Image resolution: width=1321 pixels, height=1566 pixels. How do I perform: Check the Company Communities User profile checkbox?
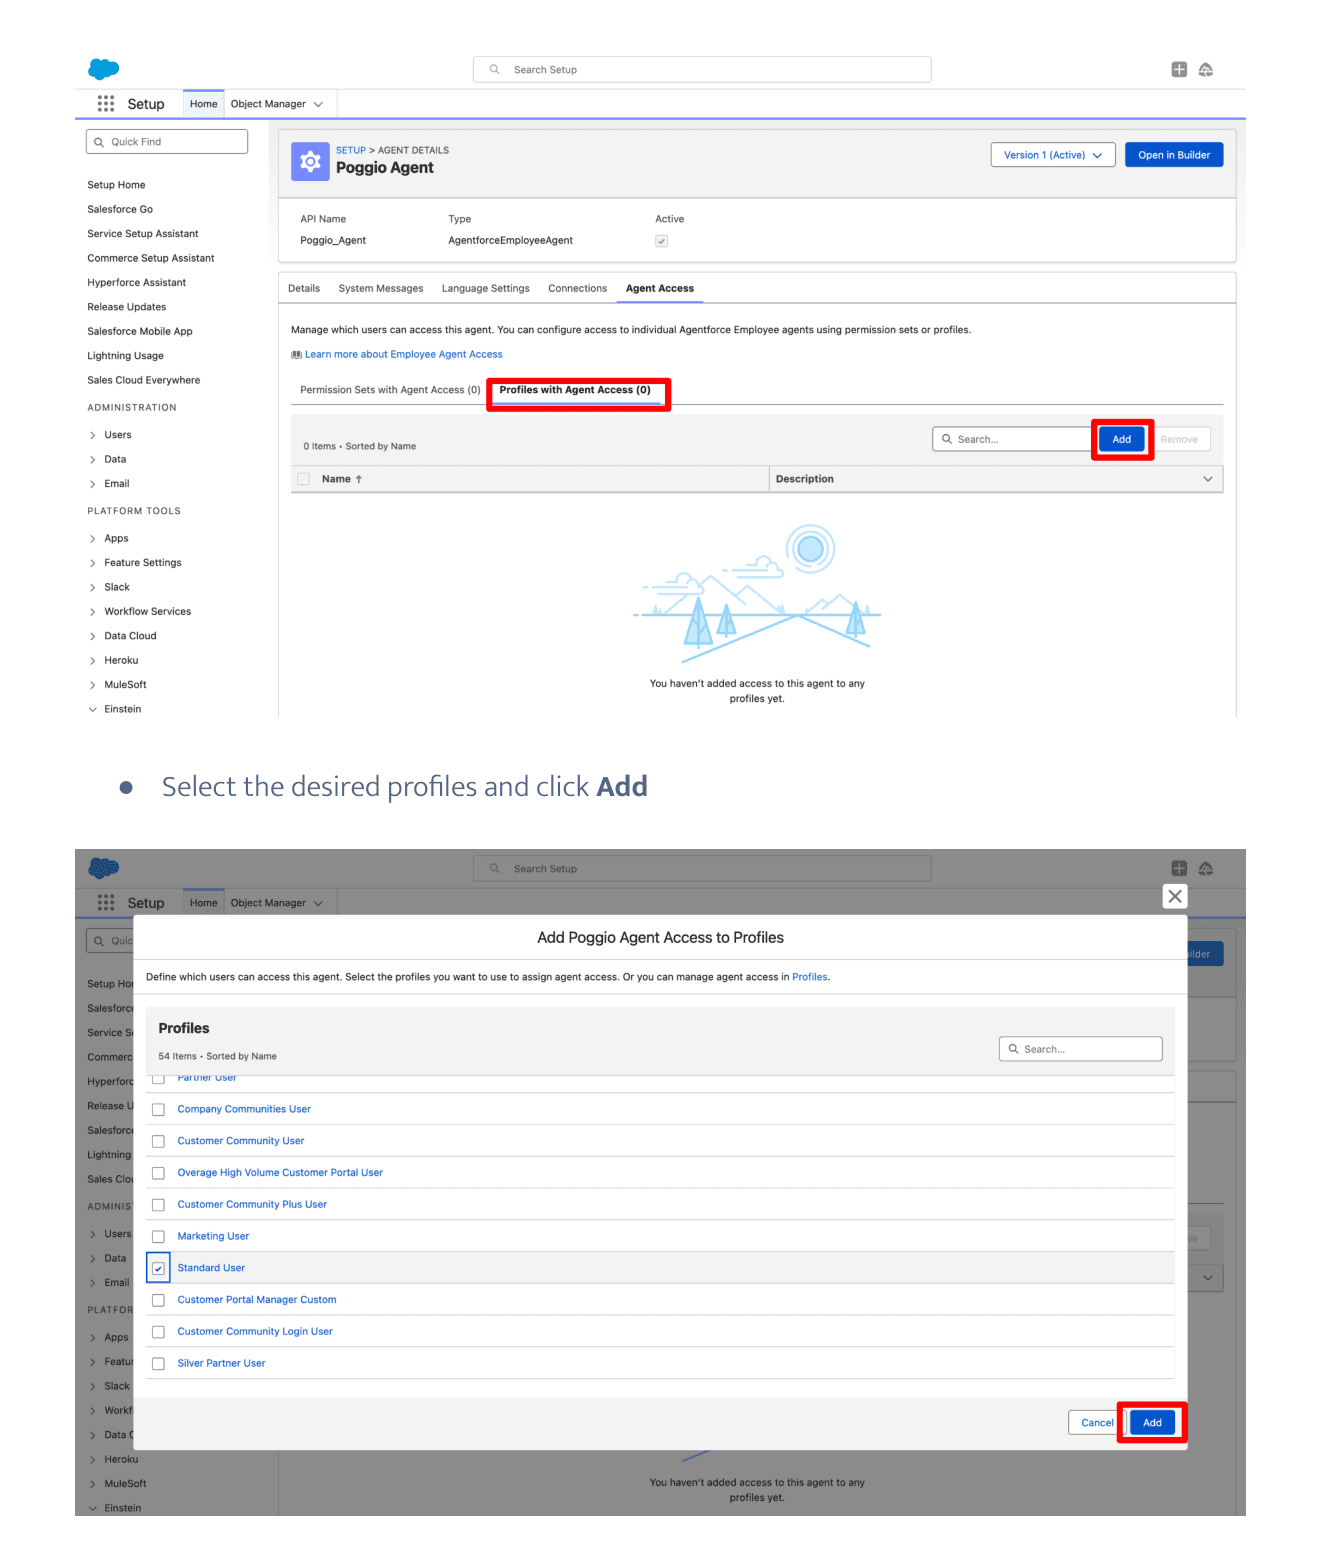tap(158, 1110)
